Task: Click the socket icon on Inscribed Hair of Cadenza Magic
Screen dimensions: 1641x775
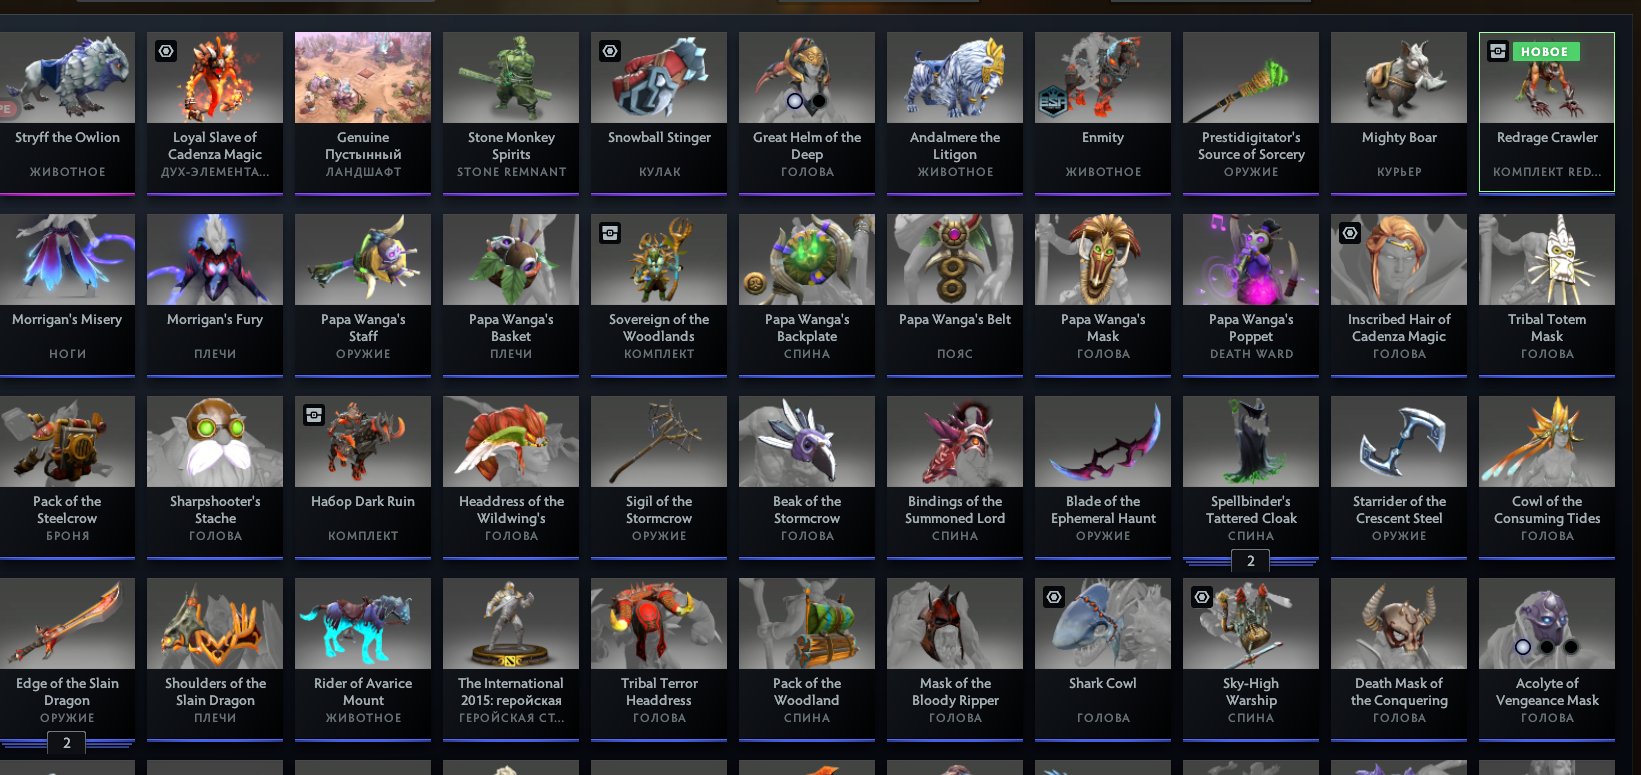Action: coord(1350,233)
